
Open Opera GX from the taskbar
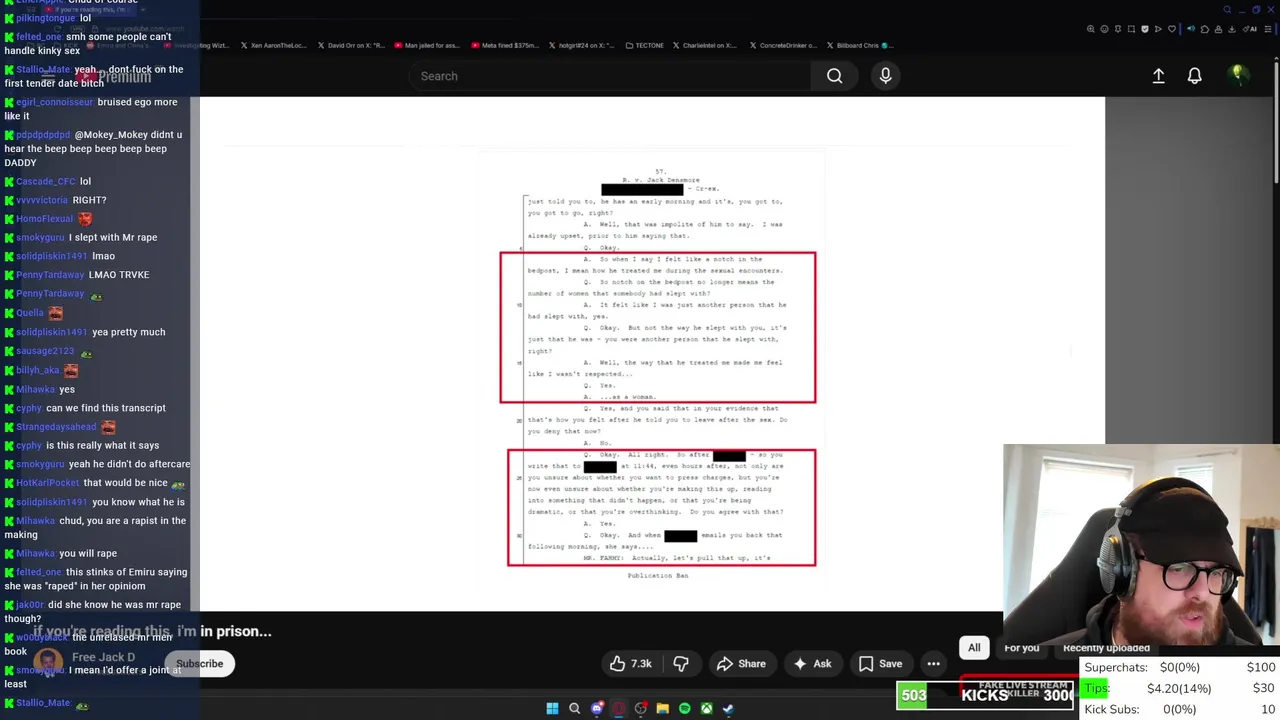coord(619,708)
